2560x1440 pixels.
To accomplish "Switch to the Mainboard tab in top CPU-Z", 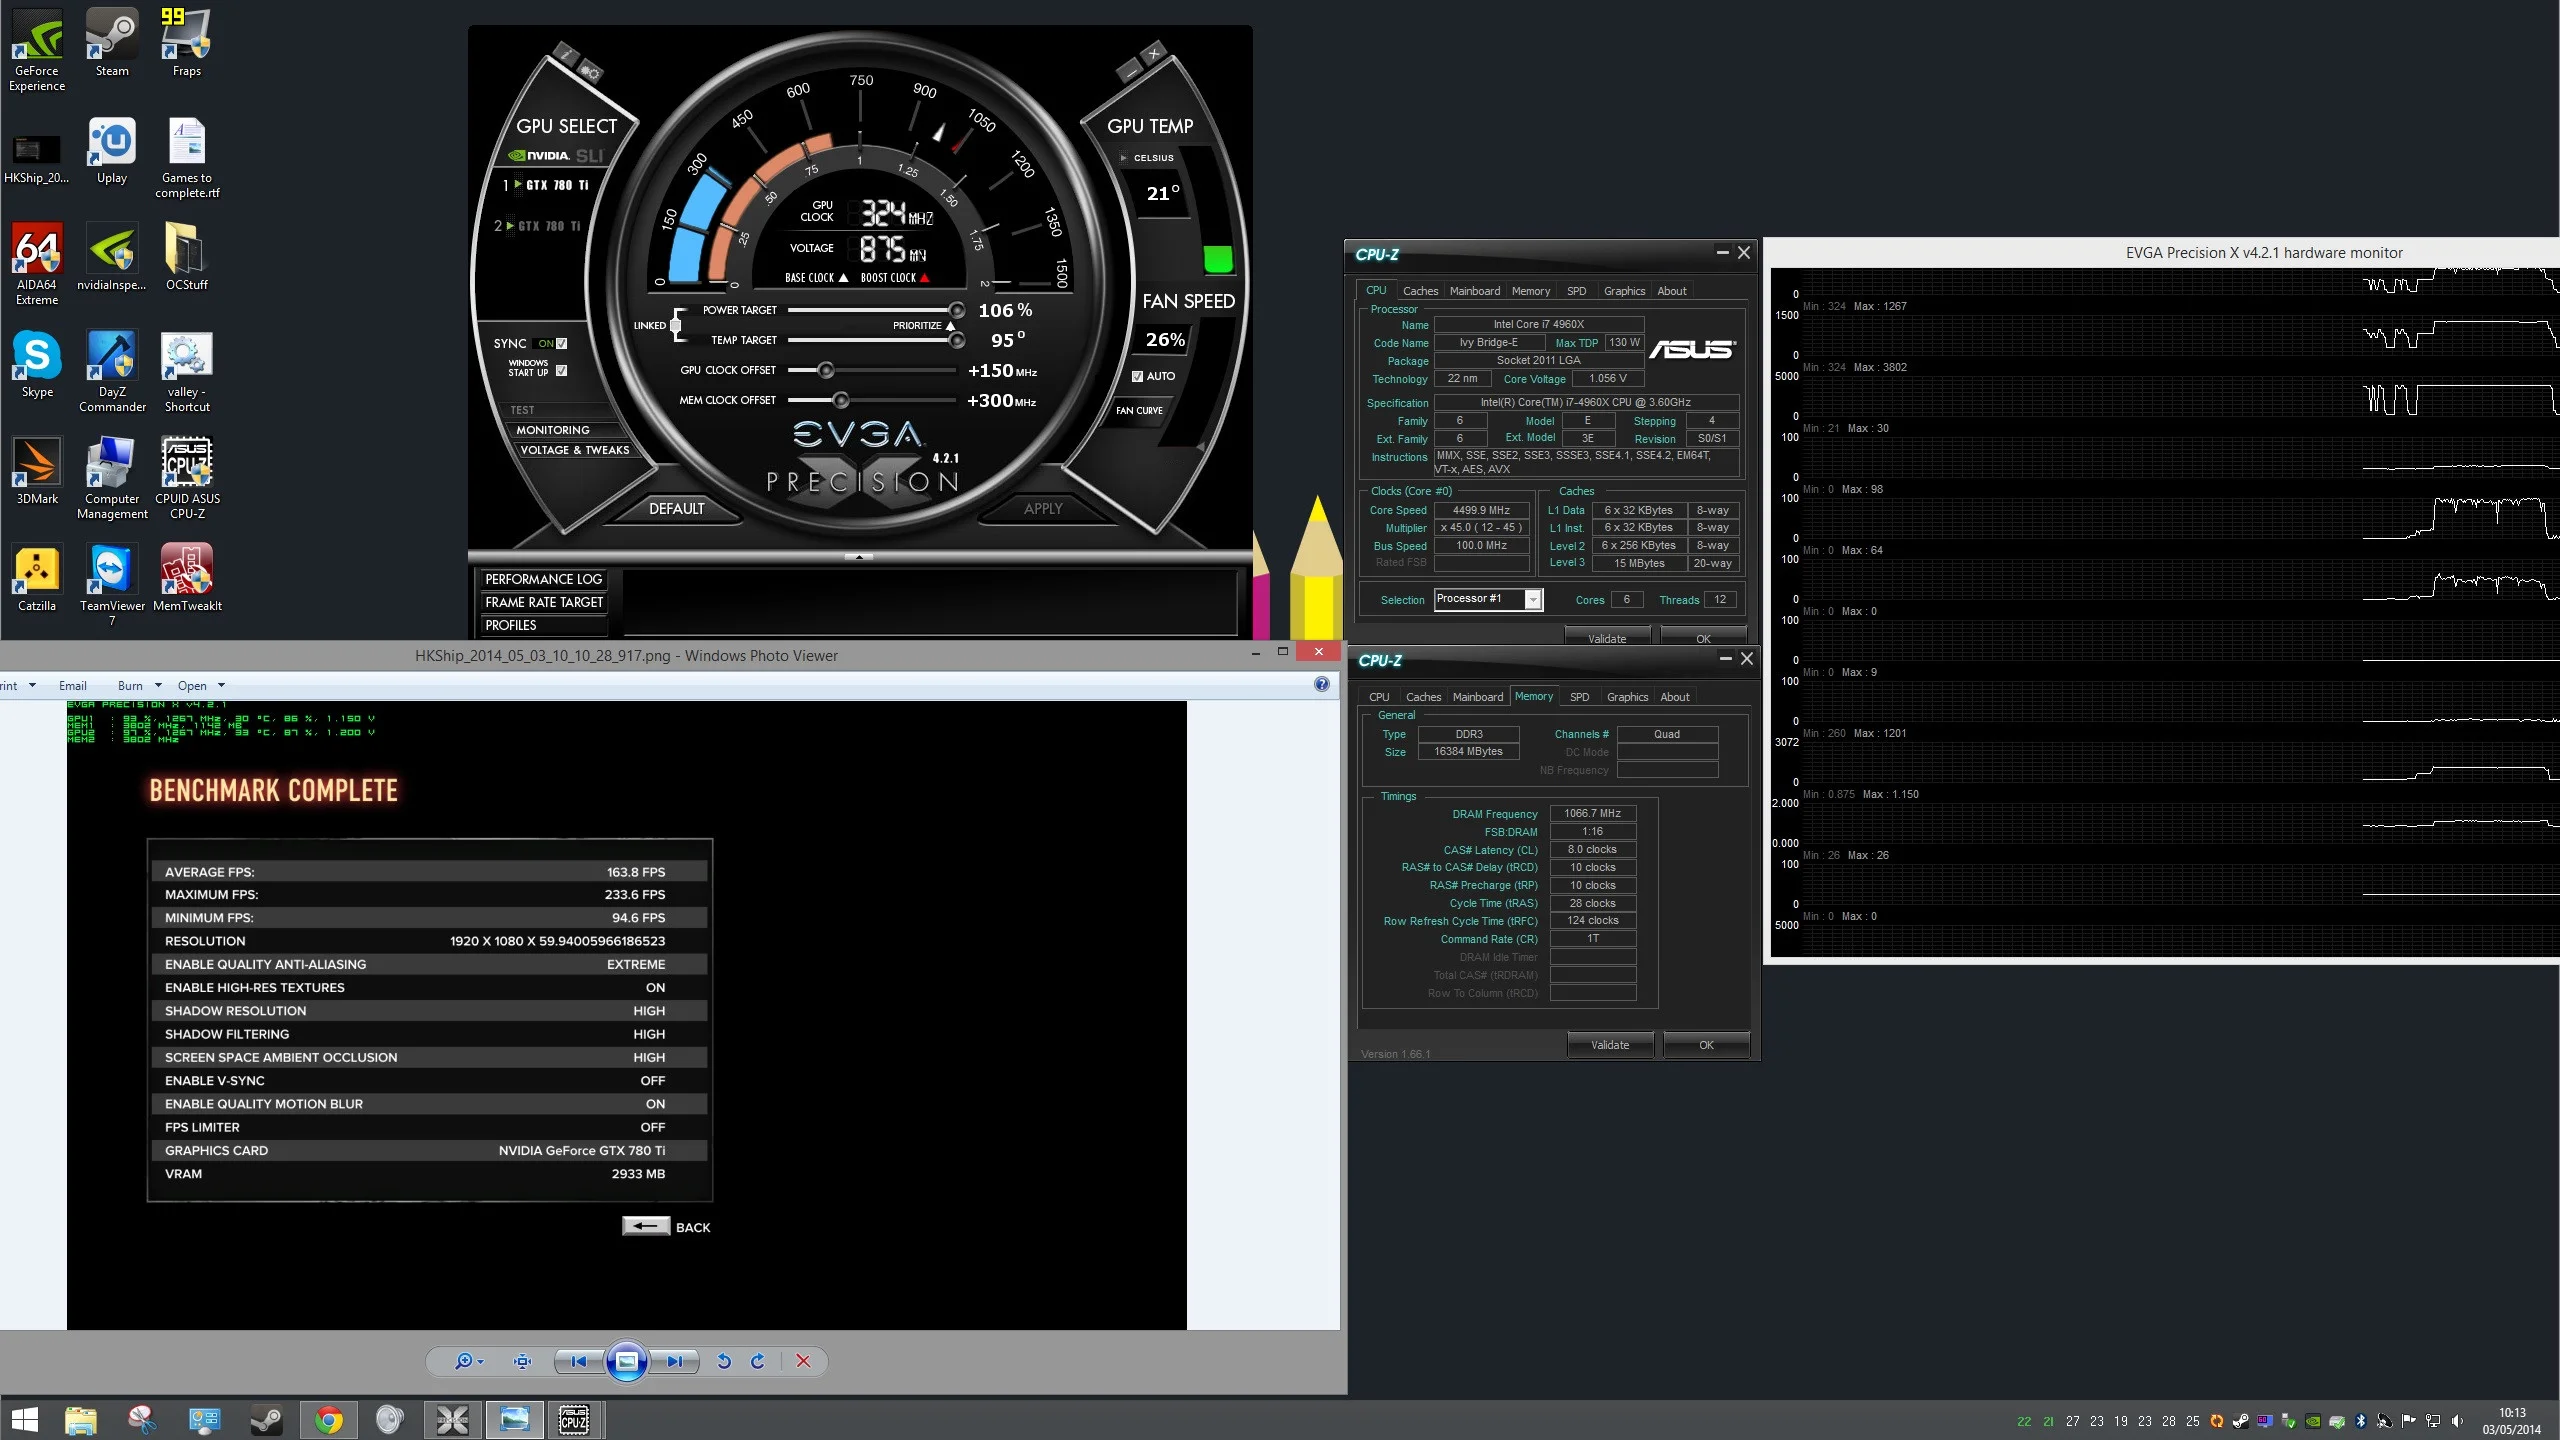I will (x=1474, y=291).
